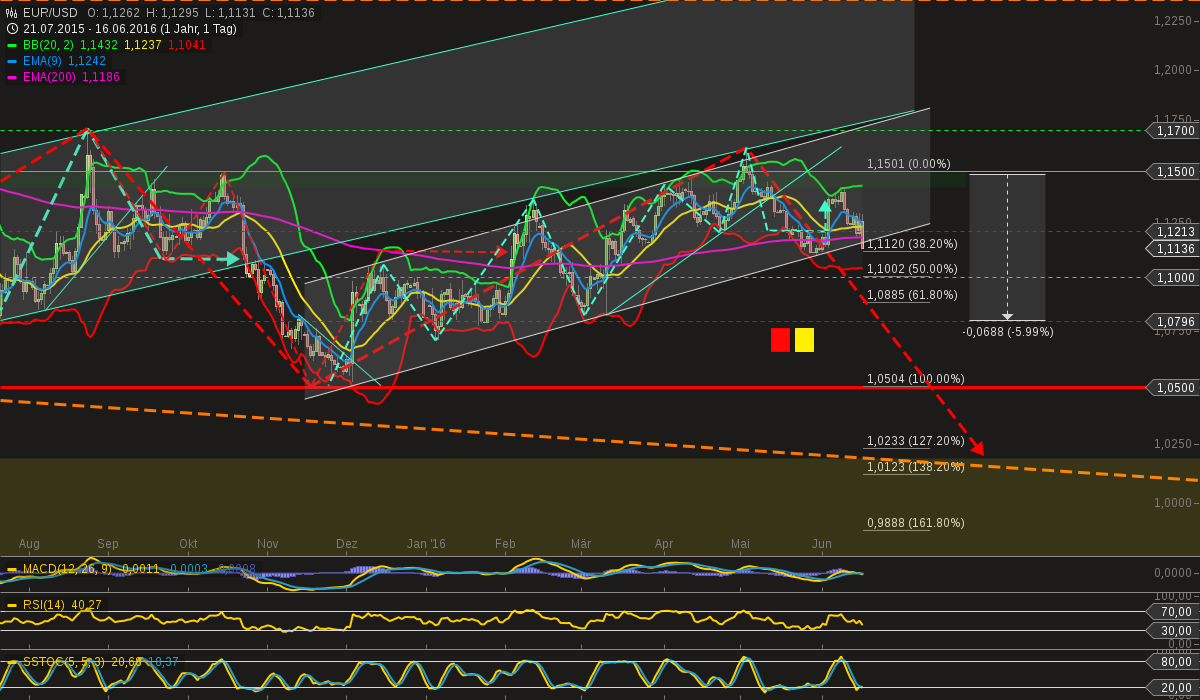Image resolution: width=1200 pixels, height=700 pixels.
Task: Click the close price C: 1,1136
Action: (x=288, y=13)
